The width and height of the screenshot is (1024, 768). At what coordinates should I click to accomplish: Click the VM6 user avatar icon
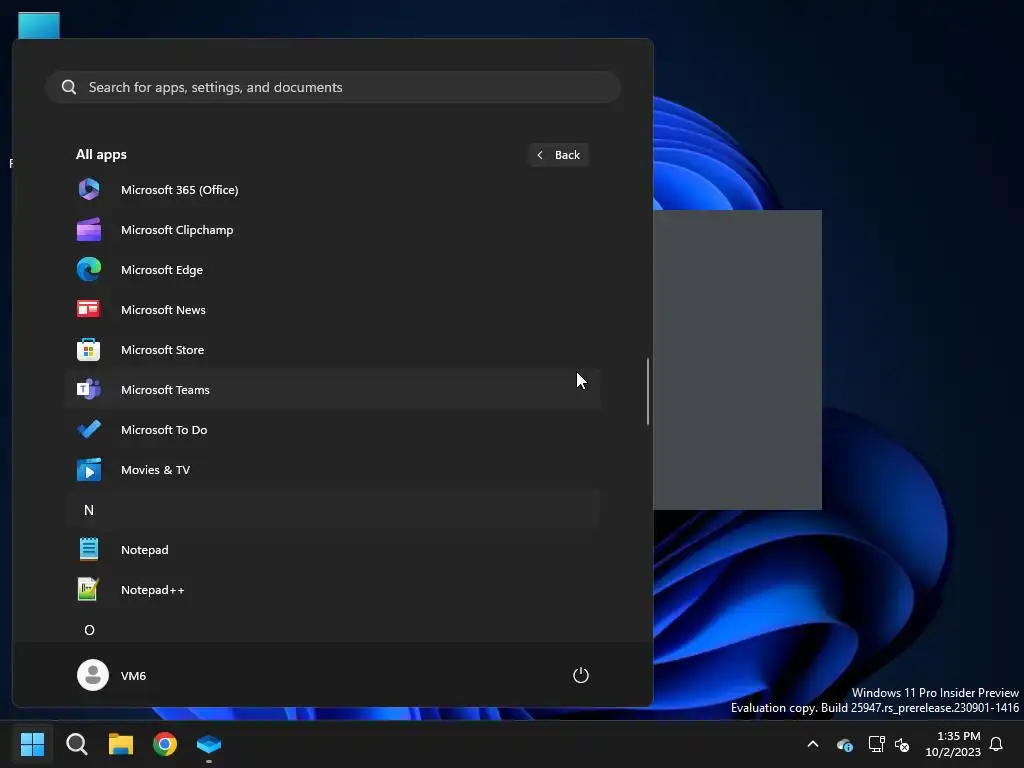[93, 675]
